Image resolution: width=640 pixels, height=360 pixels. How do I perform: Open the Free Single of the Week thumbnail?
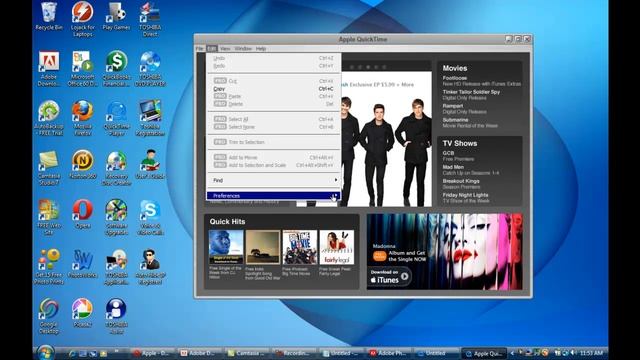(226, 247)
